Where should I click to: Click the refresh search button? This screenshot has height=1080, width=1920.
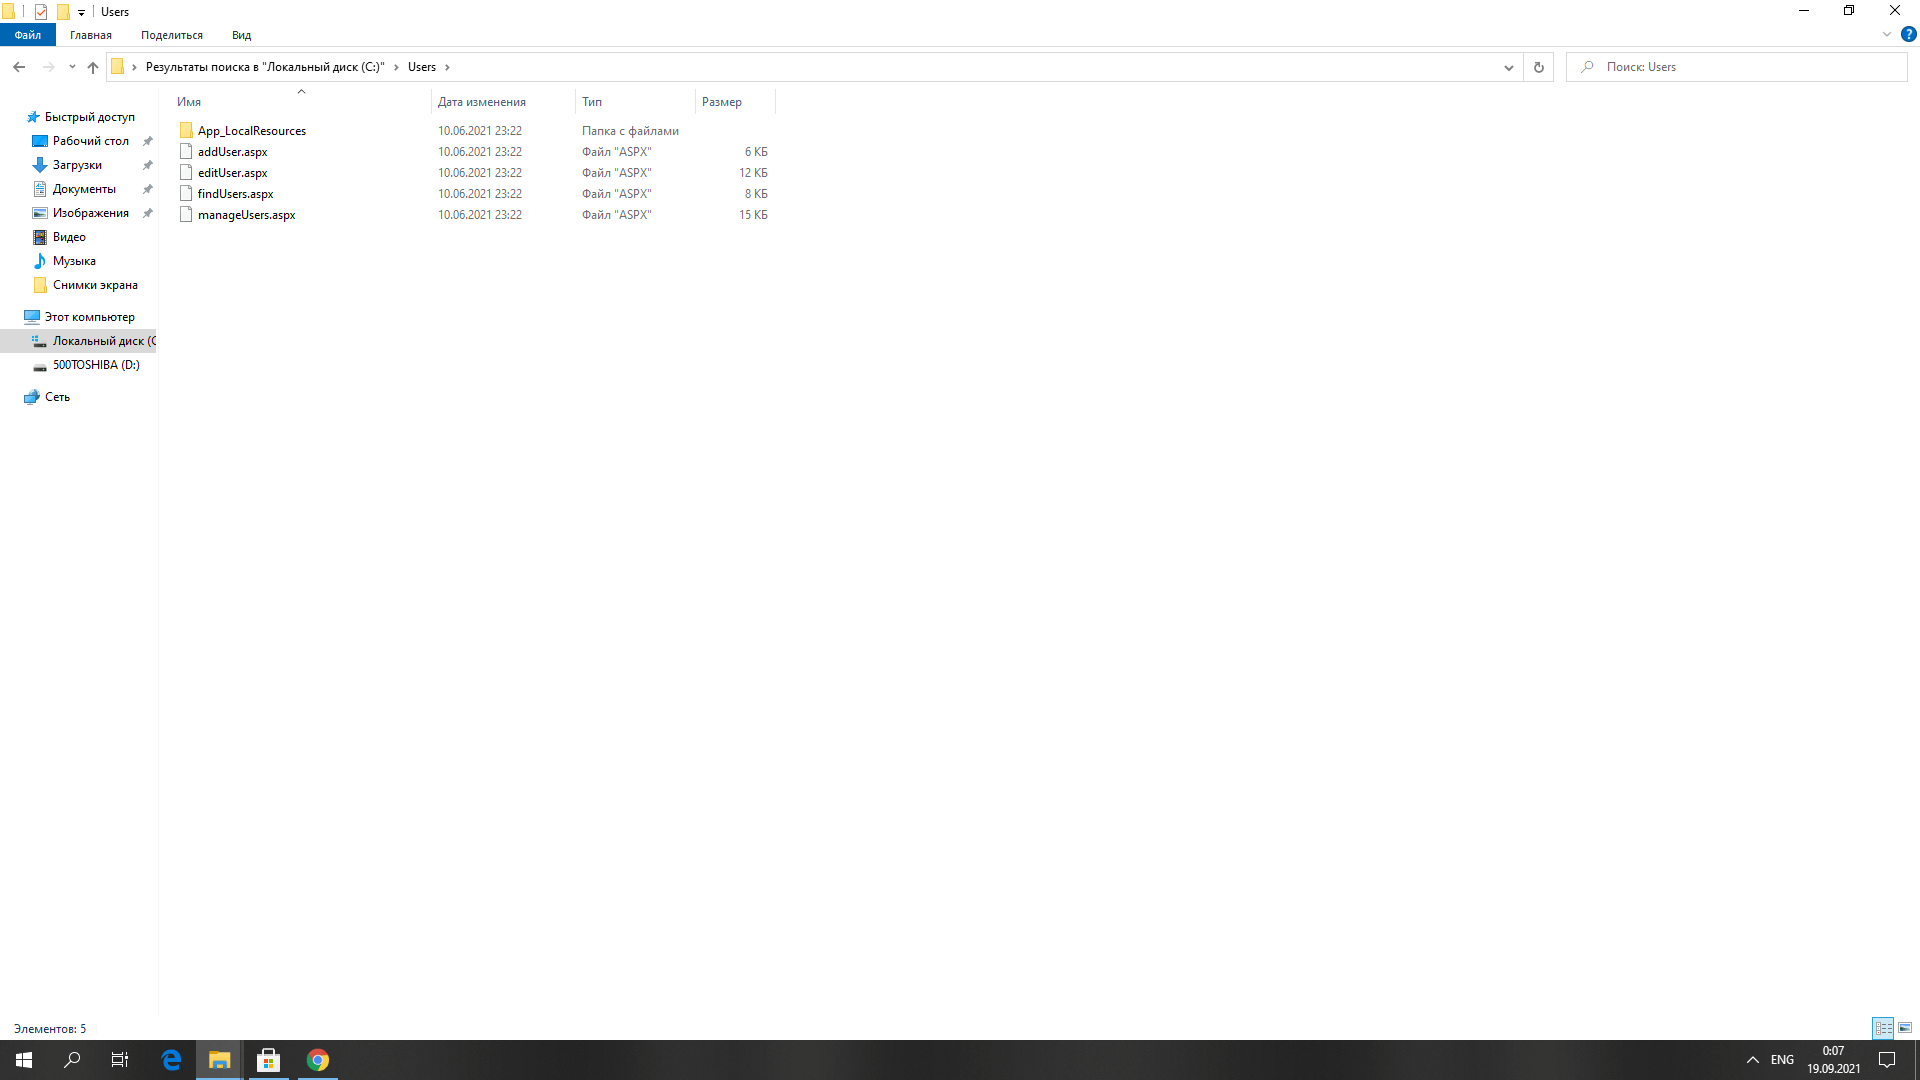tap(1539, 66)
